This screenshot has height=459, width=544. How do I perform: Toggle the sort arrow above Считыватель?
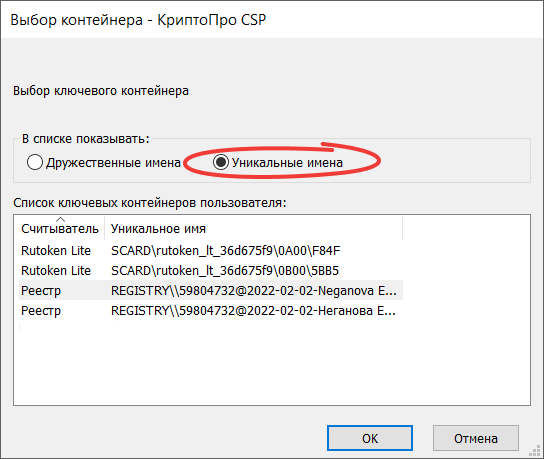point(60,219)
